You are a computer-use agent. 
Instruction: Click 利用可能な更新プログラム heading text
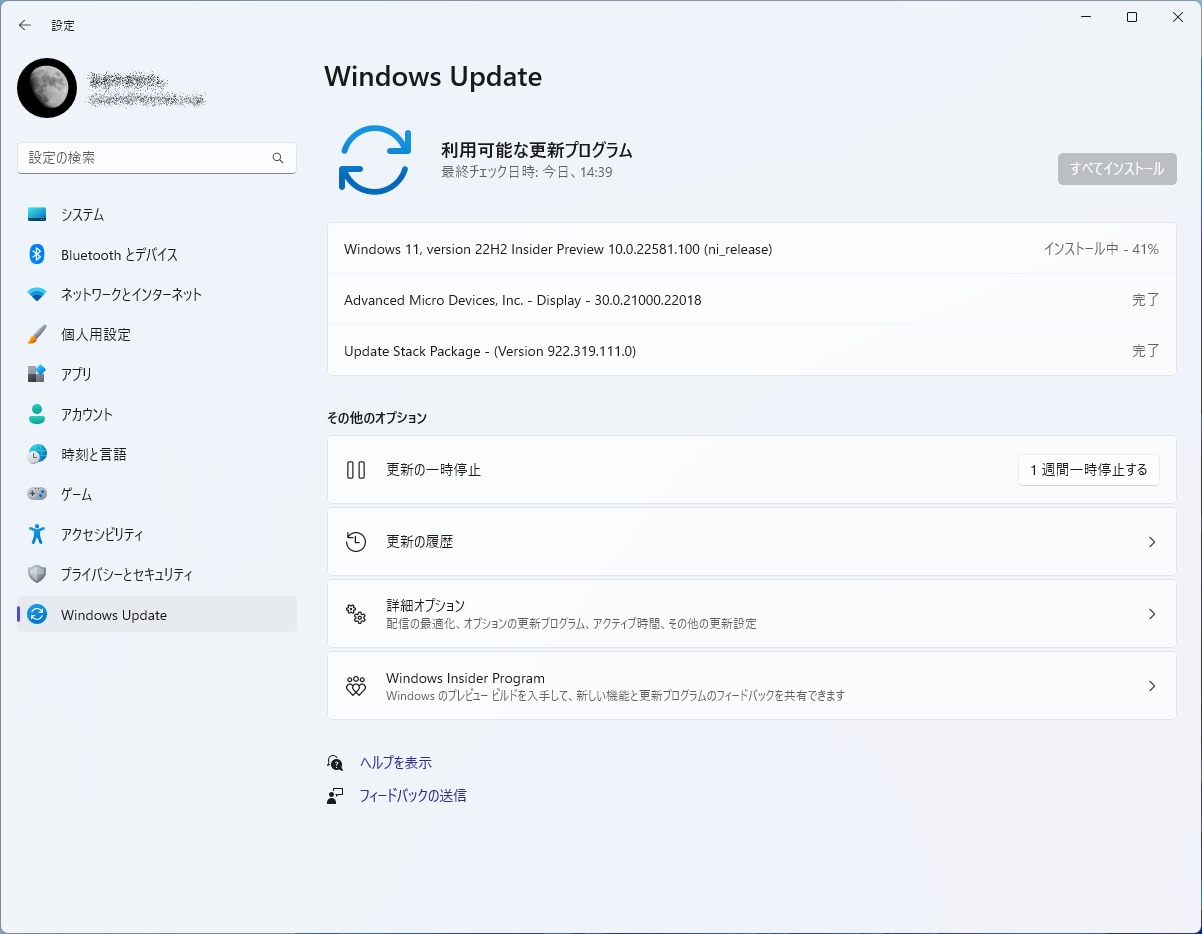click(537, 150)
